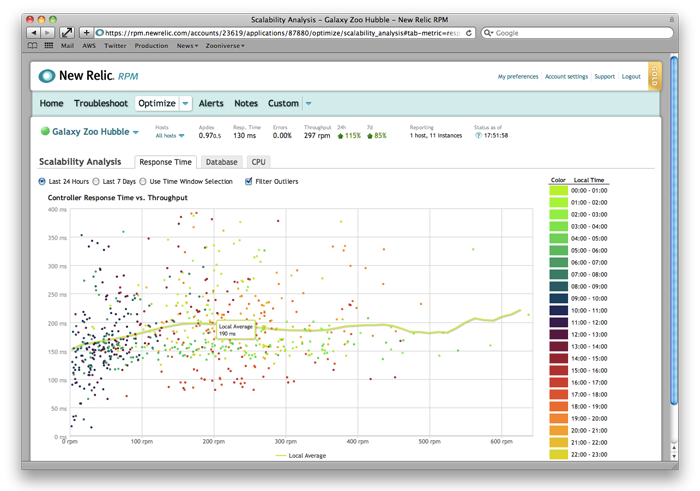The width and height of the screenshot is (700, 491).
Task: Click the gold GOLD account badge
Action: [654, 76]
